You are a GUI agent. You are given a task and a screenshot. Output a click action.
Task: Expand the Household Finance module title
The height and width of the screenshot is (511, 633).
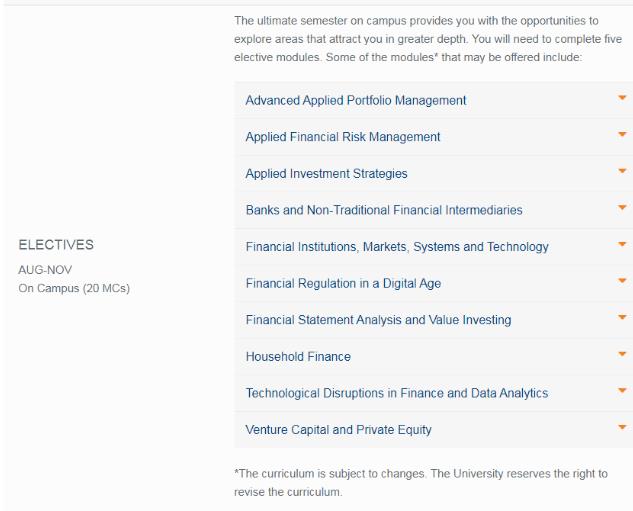click(298, 357)
